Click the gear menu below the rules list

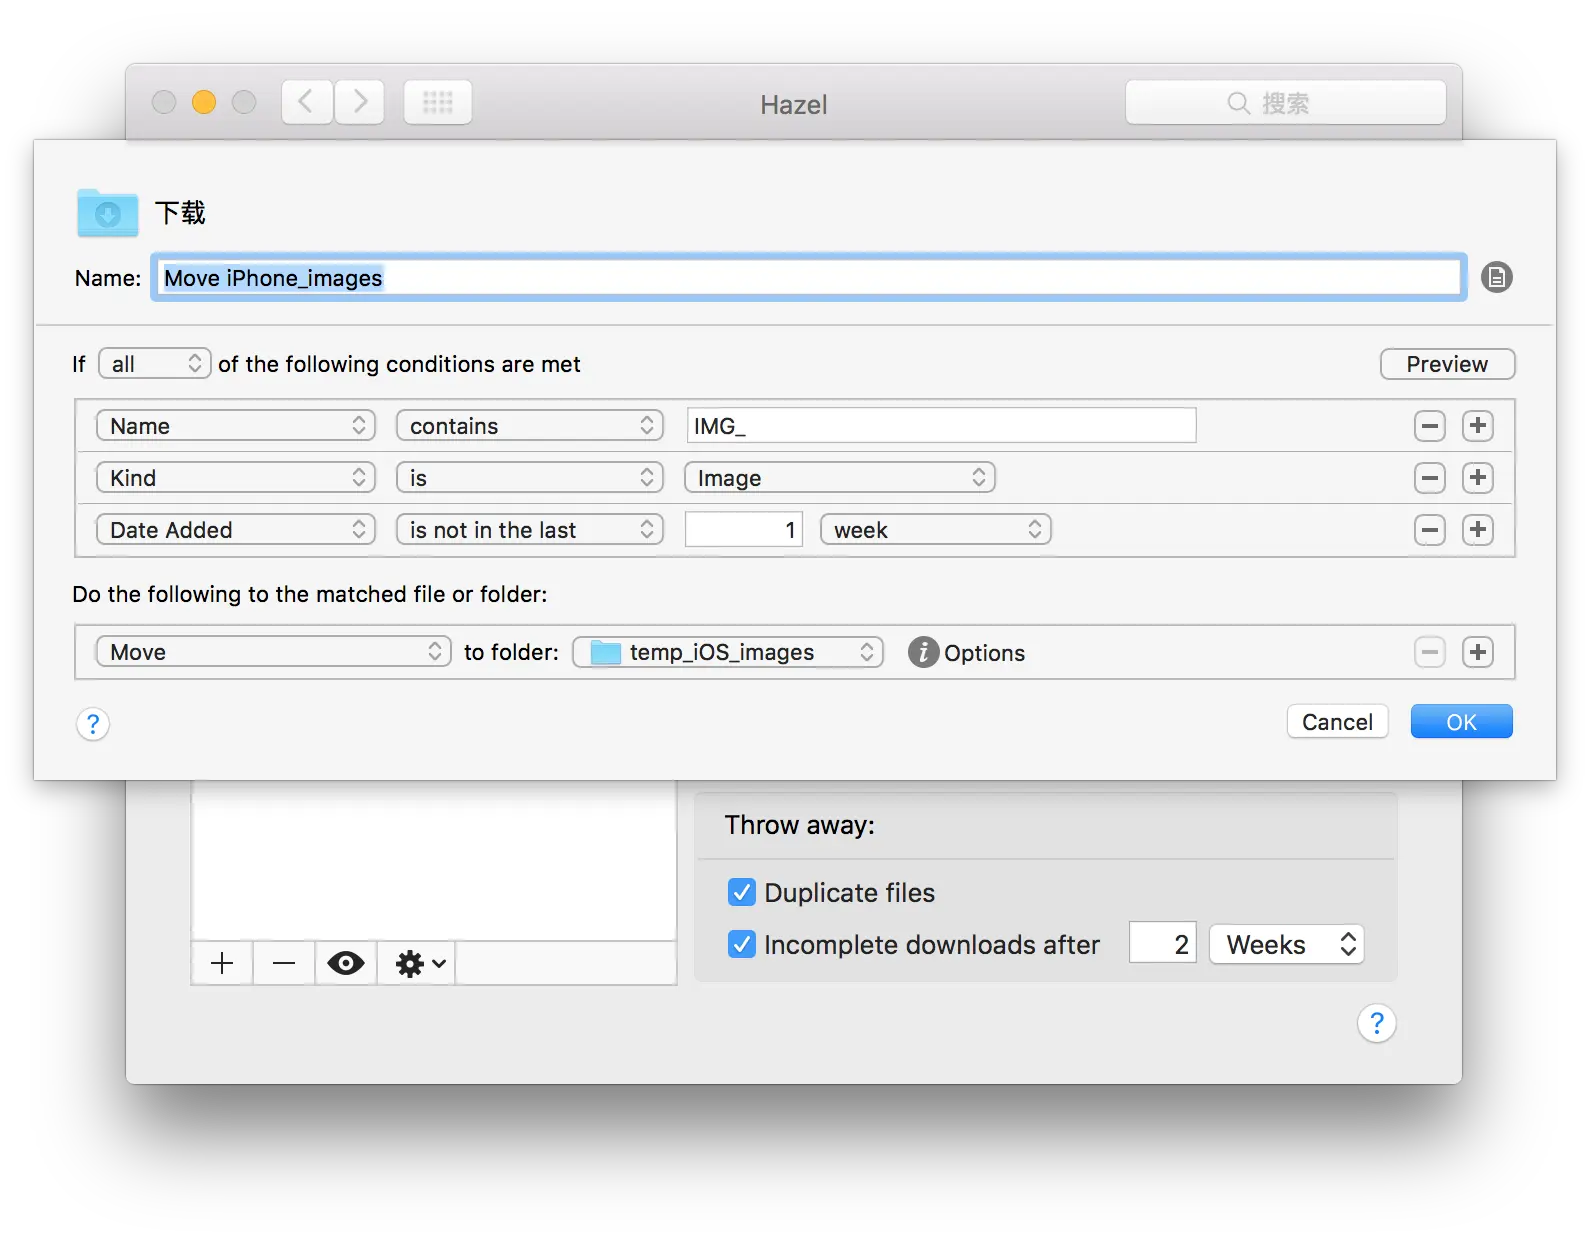[x=420, y=964]
